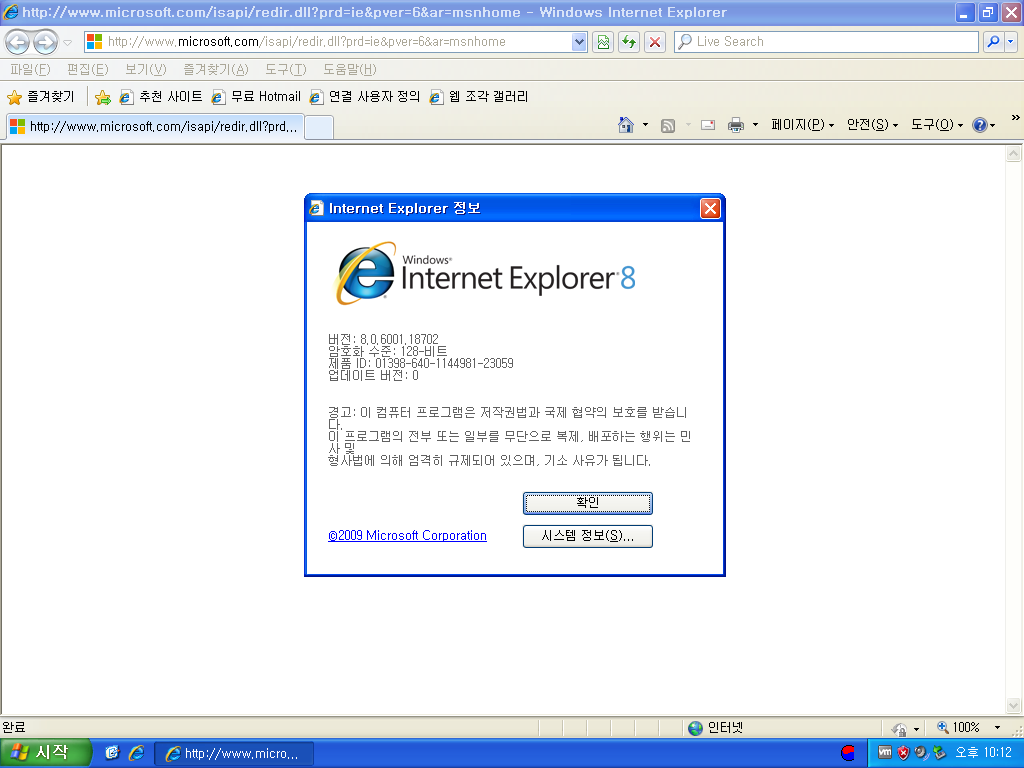
Task: Open the 페이지(P) command bar menu
Action: tap(803, 125)
